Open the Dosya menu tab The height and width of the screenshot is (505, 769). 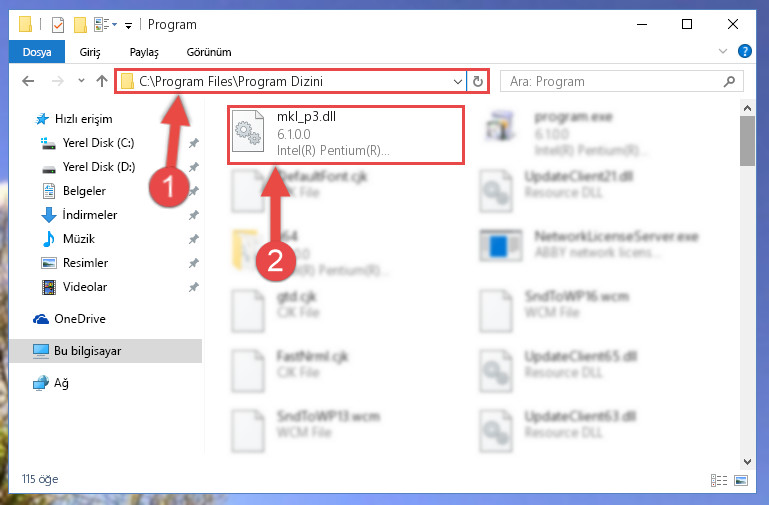[x=37, y=52]
